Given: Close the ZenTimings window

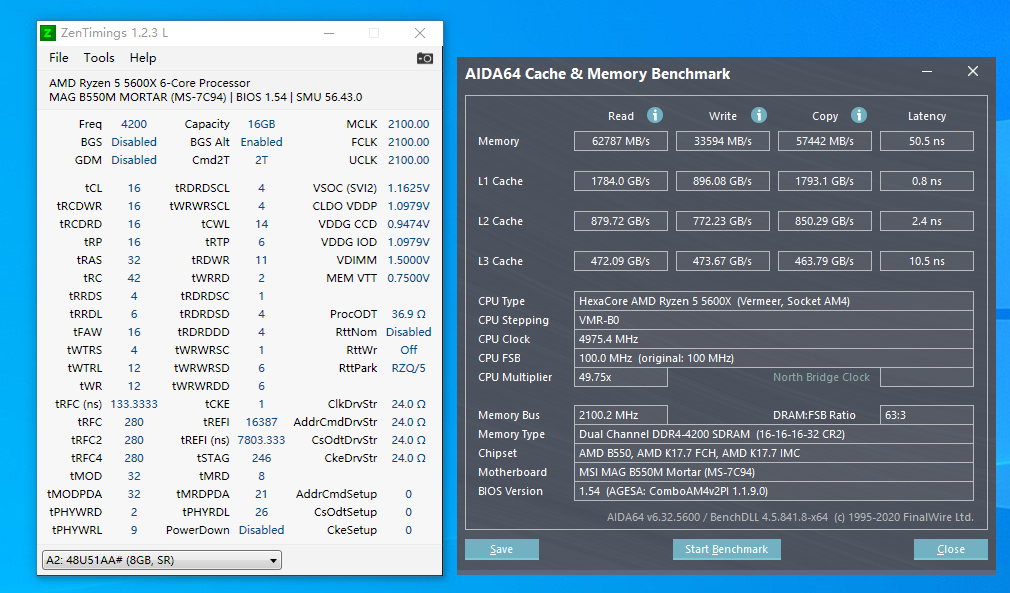Looking at the screenshot, I should pyautogui.click(x=420, y=33).
